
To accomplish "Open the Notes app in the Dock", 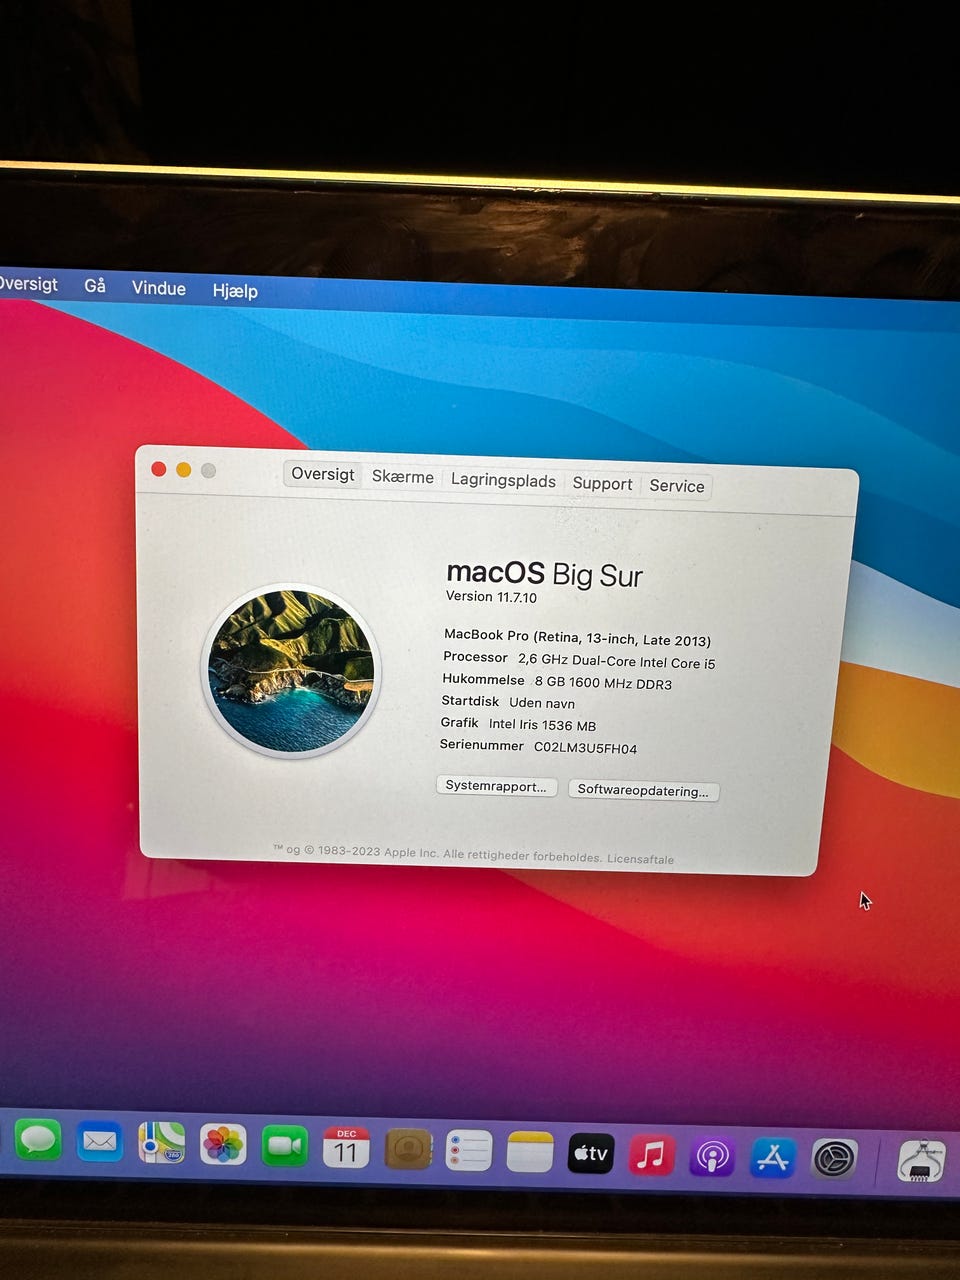I will tap(530, 1152).
